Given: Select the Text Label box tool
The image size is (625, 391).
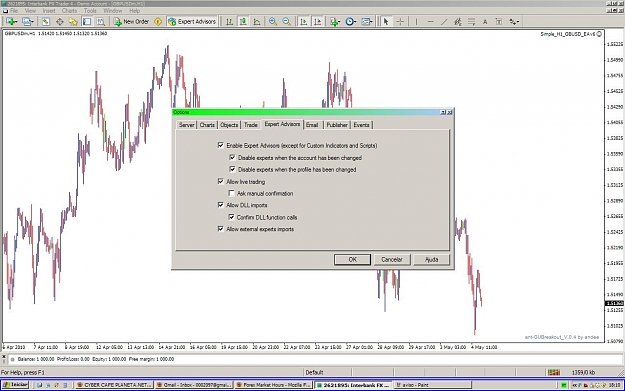Looking at the screenshot, I should pyautogui.click(x=498, y=22).
